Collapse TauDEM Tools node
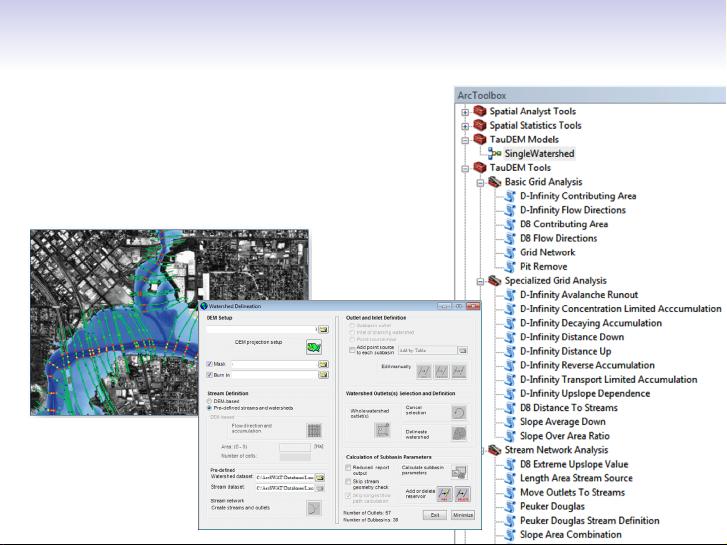The width and height of the screenshot is (727, 545). (465, 168)
